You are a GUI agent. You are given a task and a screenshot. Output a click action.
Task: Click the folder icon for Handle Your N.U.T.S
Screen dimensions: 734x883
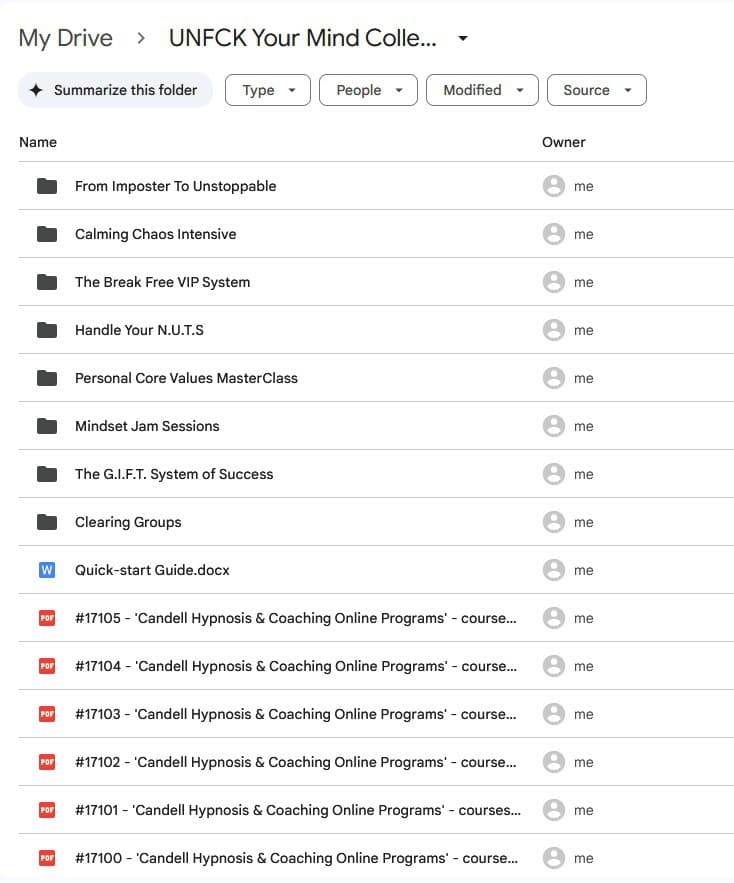[47, 330]
